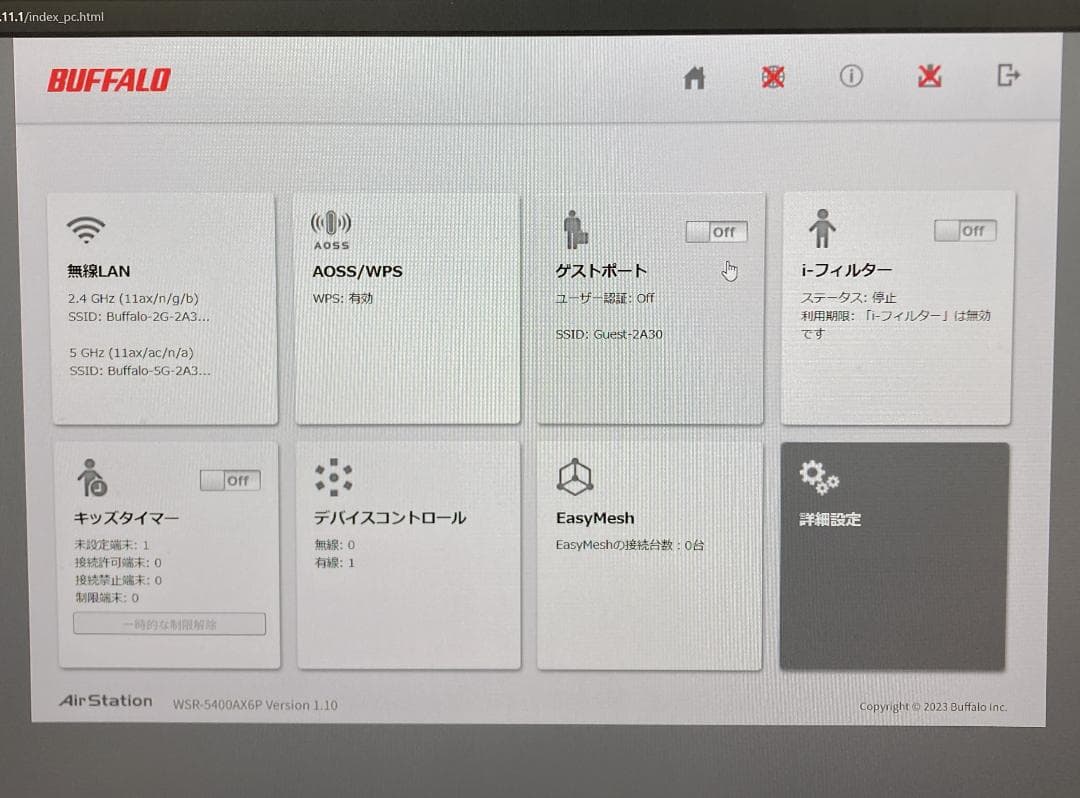Go to the home screen via house icon
The width and height of the screenshot is (1080, 798).
(x=694, y=76)
